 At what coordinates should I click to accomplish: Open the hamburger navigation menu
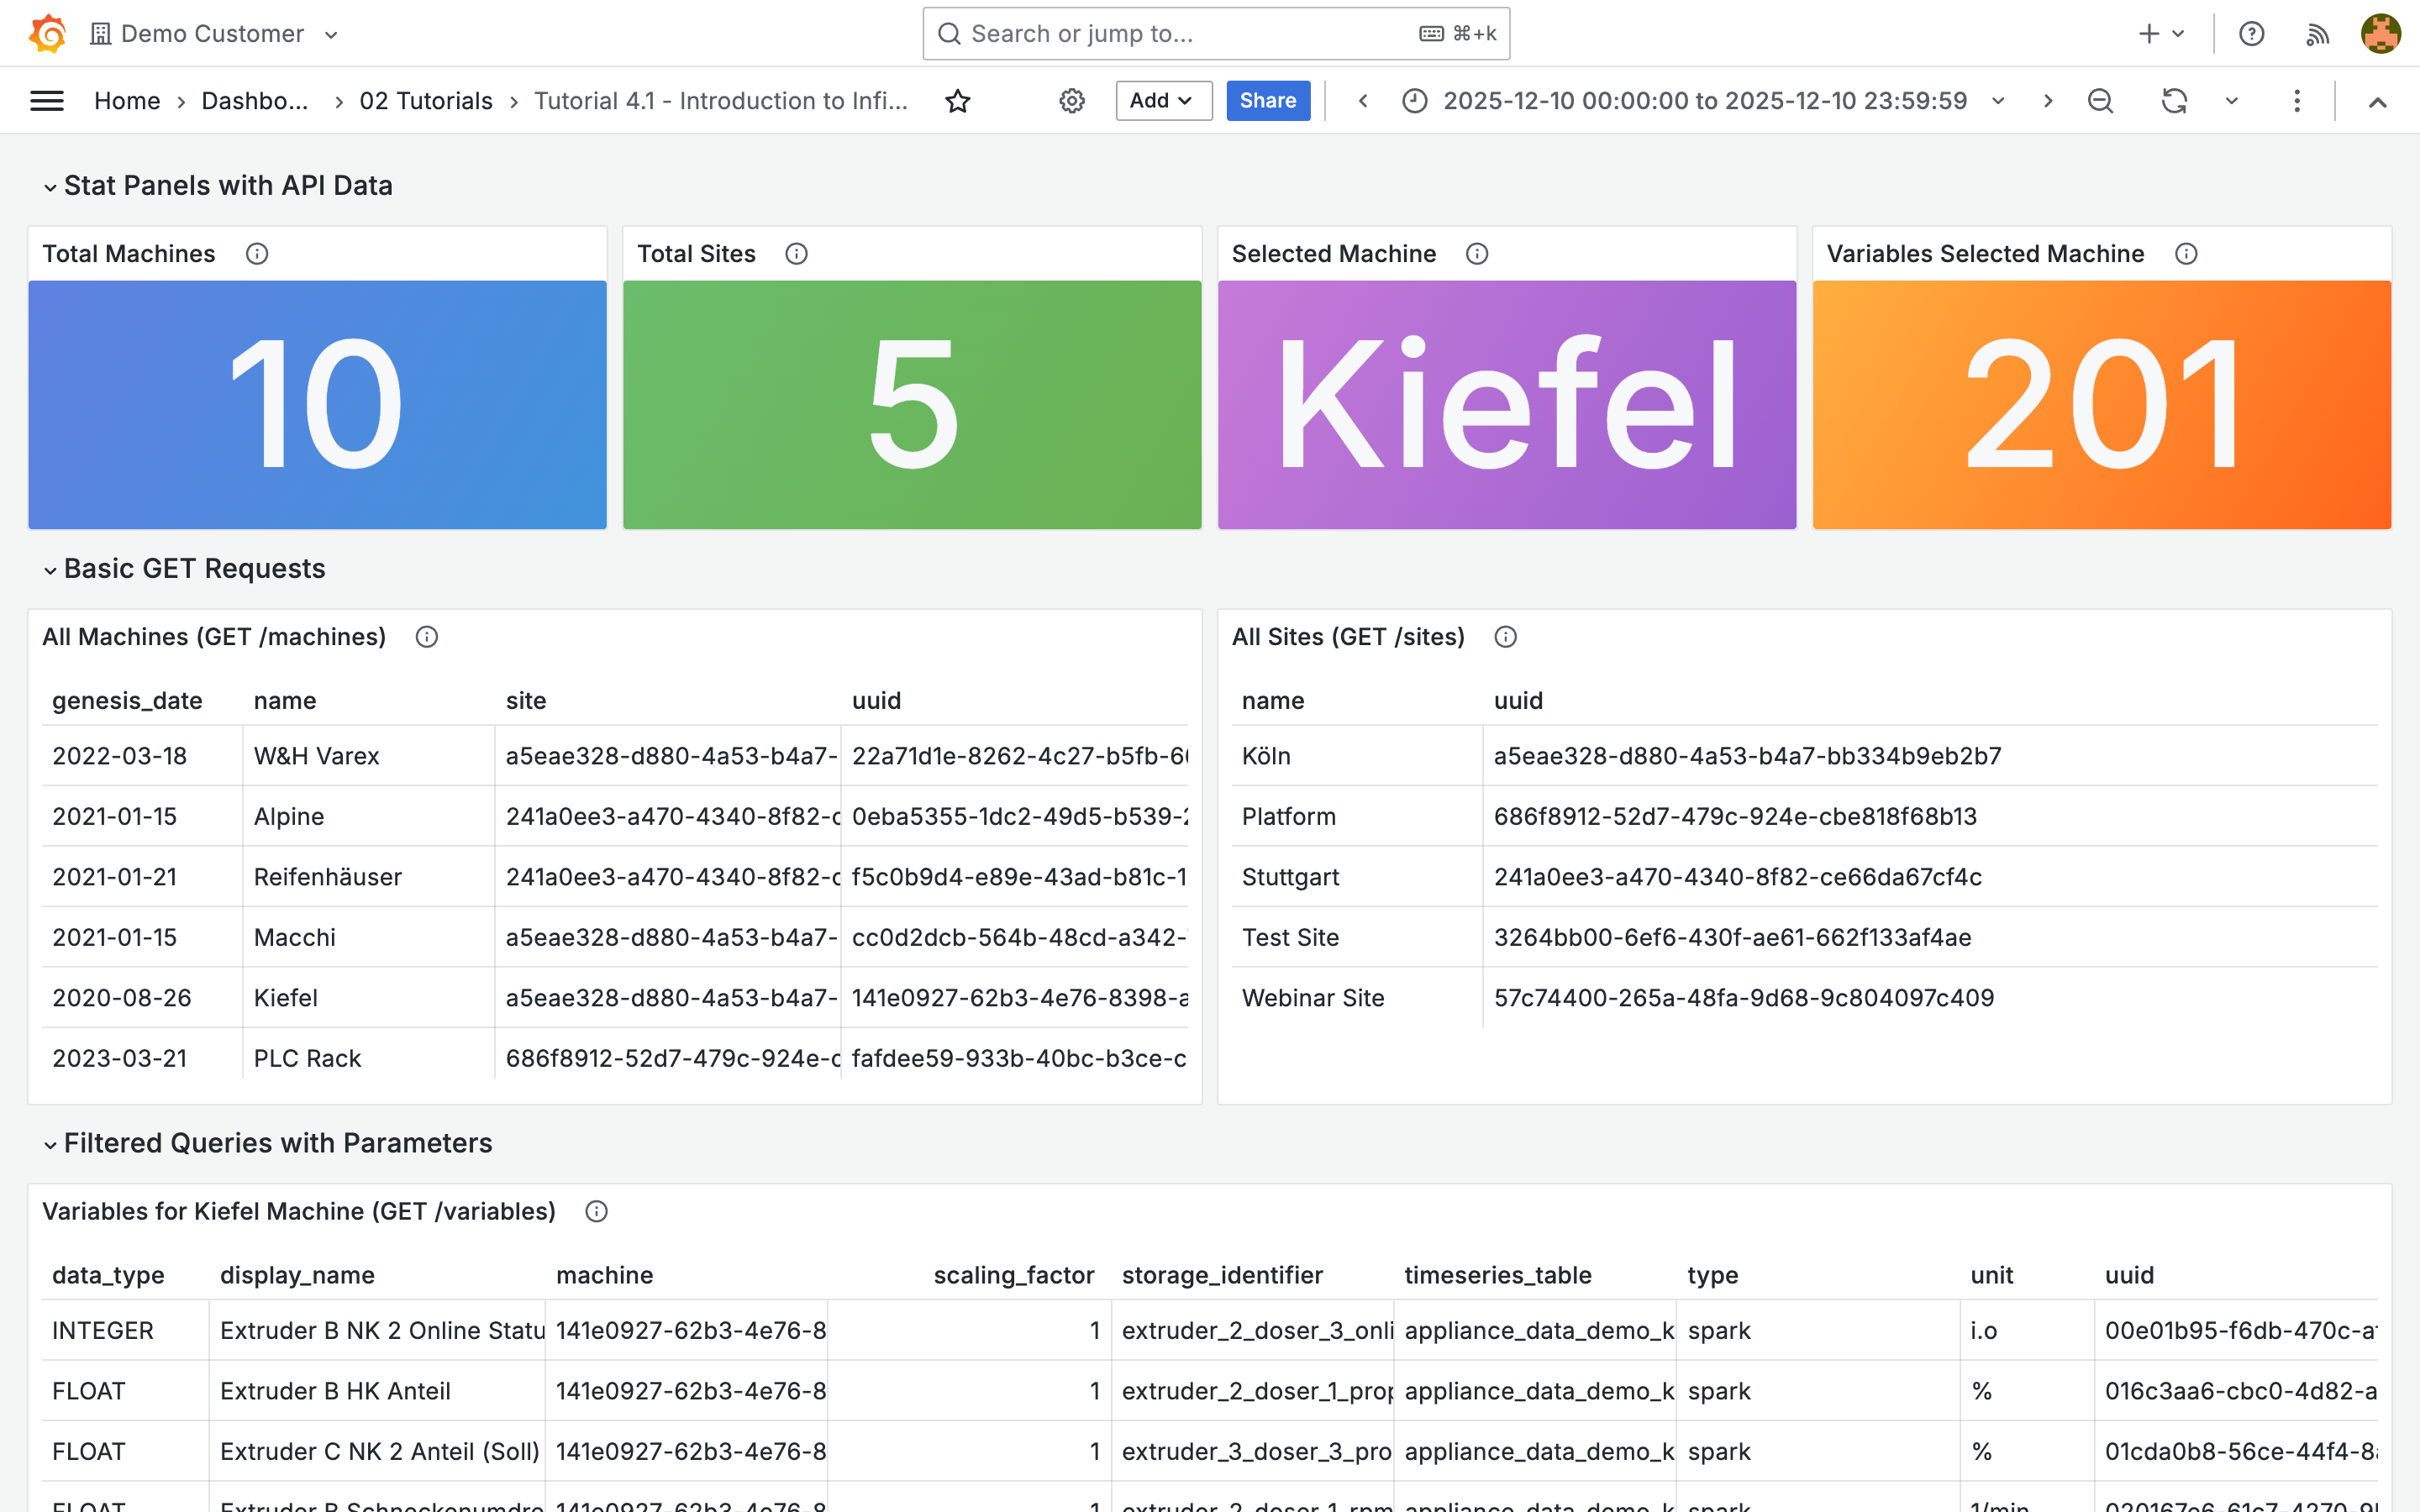point(47,101)
